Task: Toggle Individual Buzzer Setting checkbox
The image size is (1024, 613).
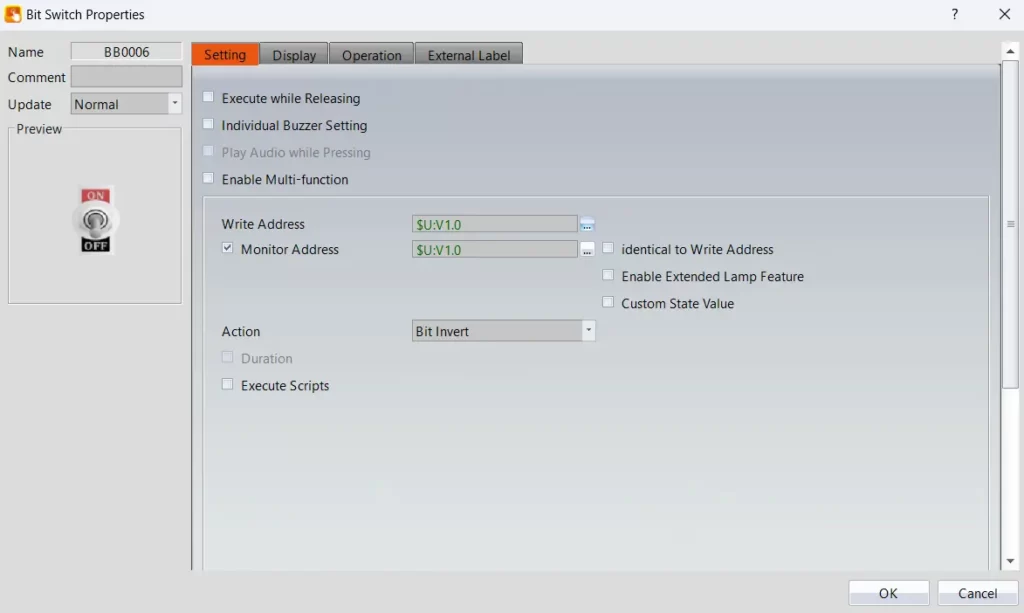Action: (209, 125)
